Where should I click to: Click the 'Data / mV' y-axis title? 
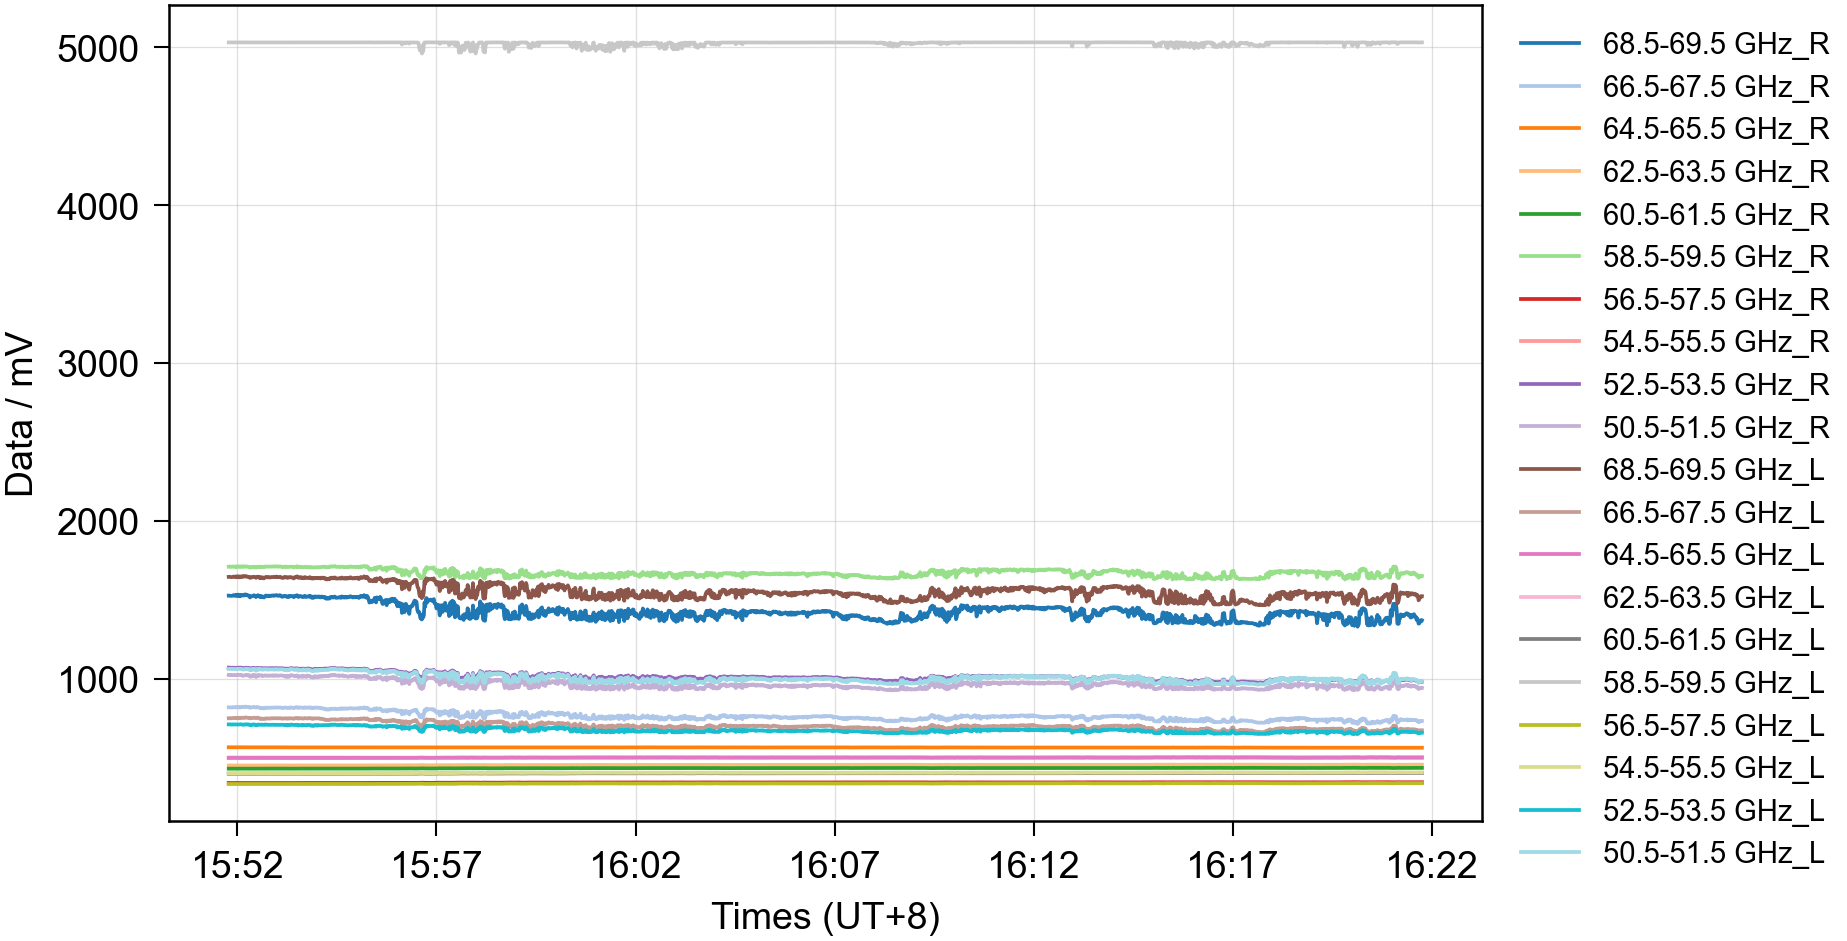[20, 415]
